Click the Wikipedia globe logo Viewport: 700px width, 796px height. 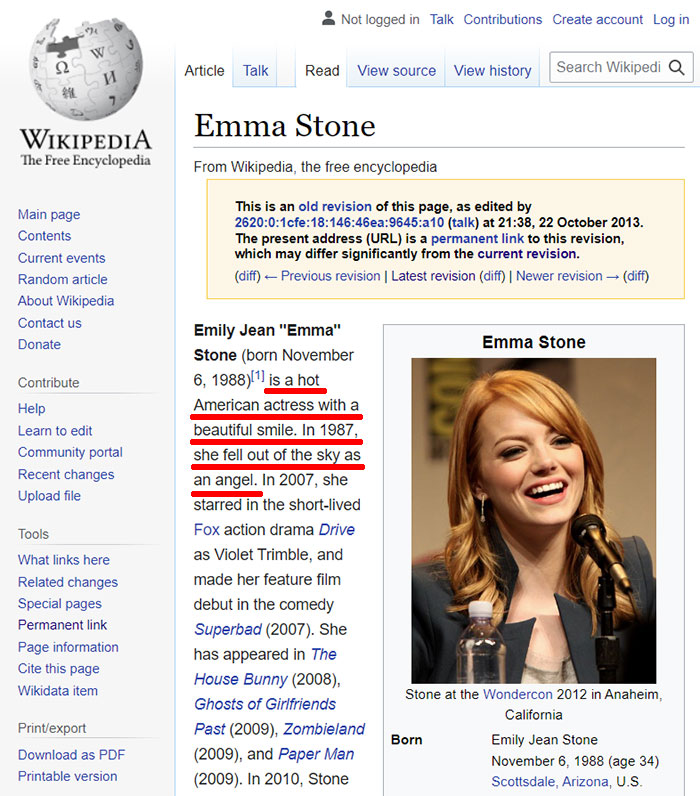click(86, 69)
